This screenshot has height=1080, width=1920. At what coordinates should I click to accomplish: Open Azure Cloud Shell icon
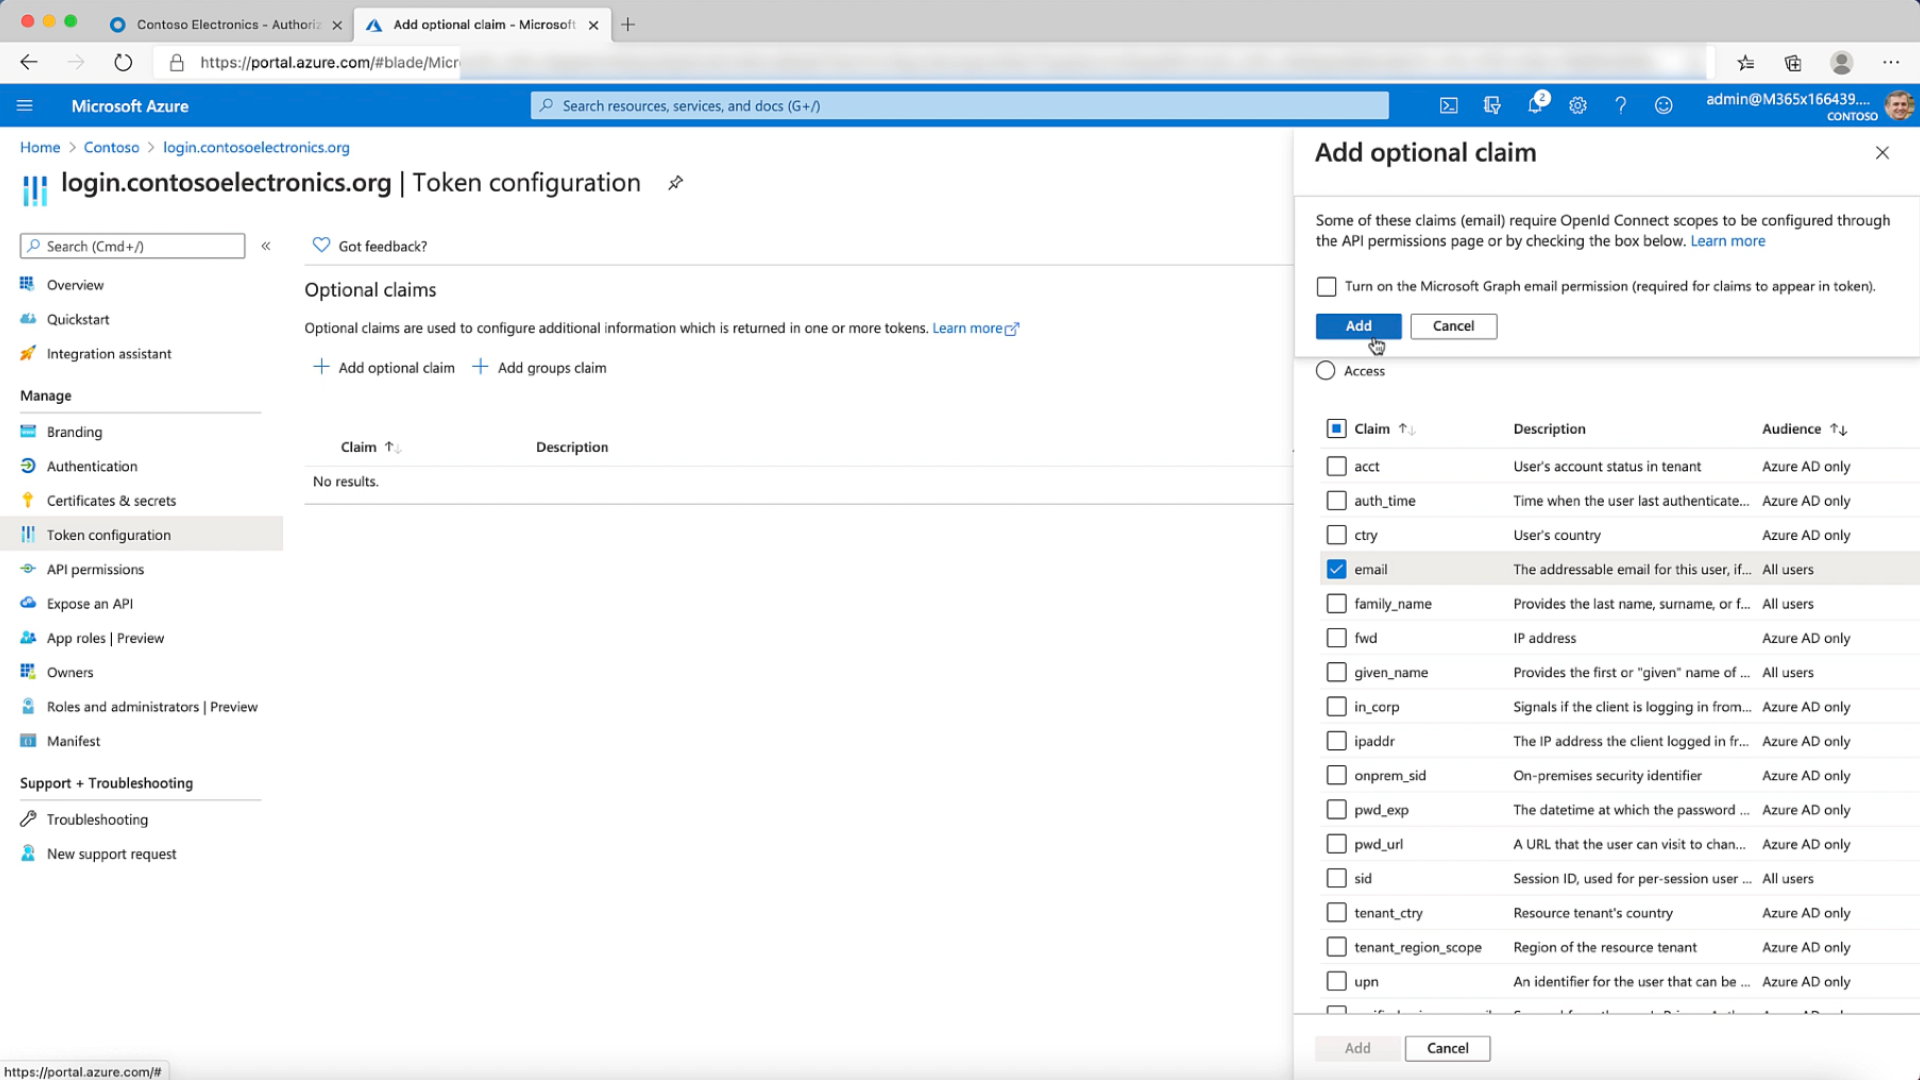(1448, 106)
